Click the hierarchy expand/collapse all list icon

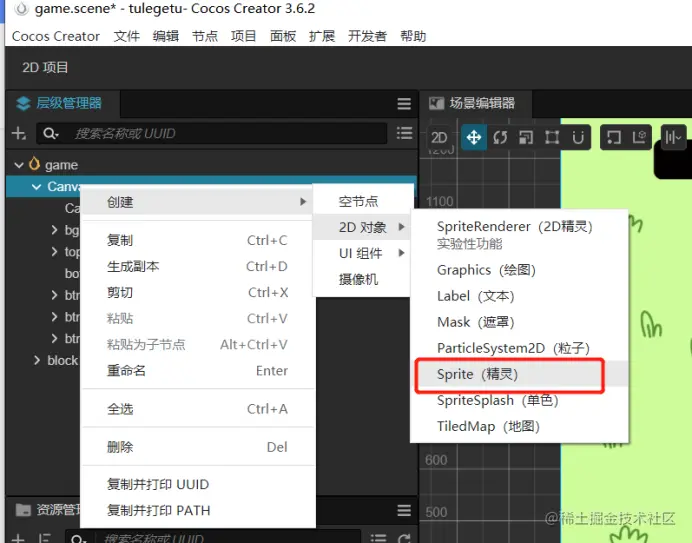405,133
